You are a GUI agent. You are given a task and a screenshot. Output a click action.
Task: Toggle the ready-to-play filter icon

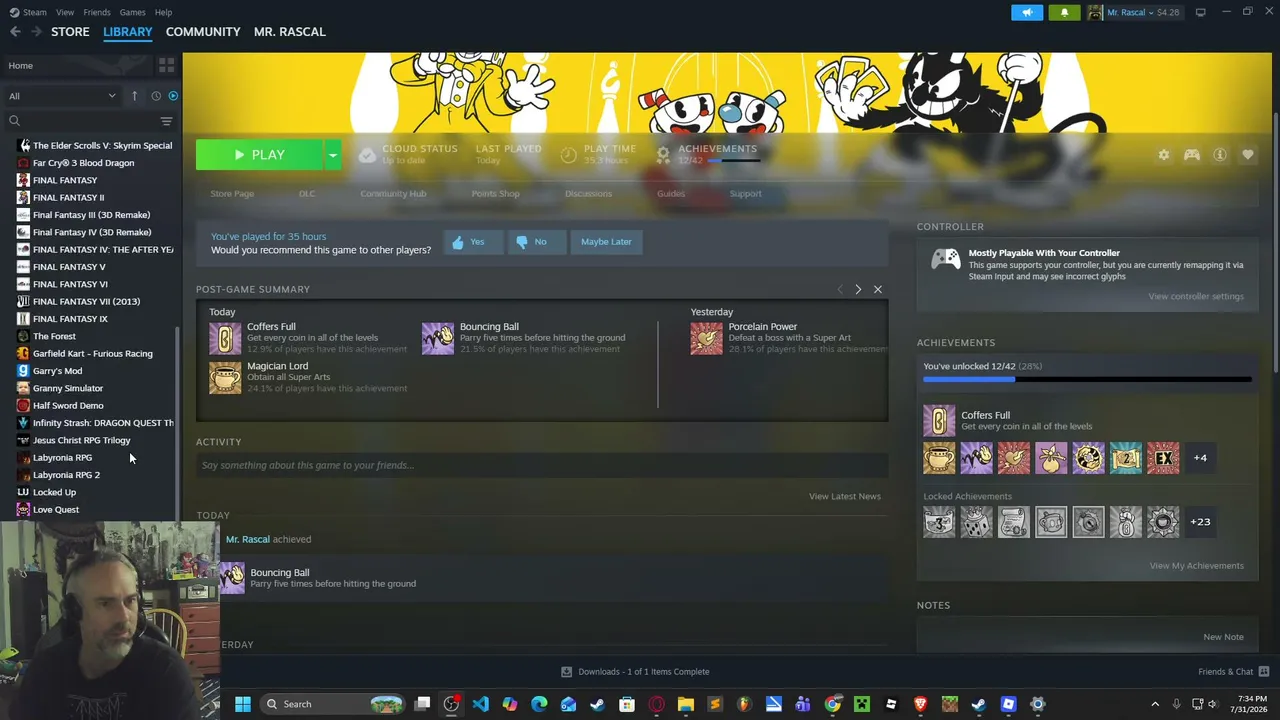pos(173,96)
